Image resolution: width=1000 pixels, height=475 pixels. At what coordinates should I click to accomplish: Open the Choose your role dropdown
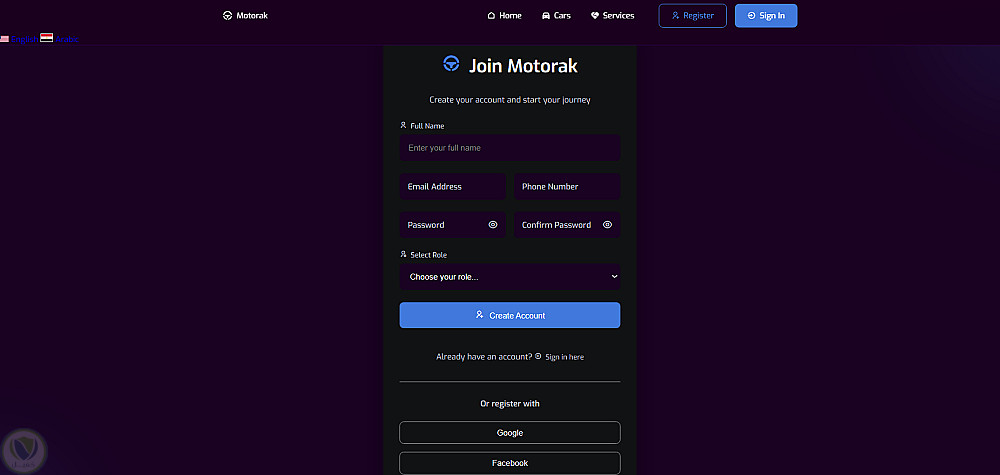coord(510,276)
